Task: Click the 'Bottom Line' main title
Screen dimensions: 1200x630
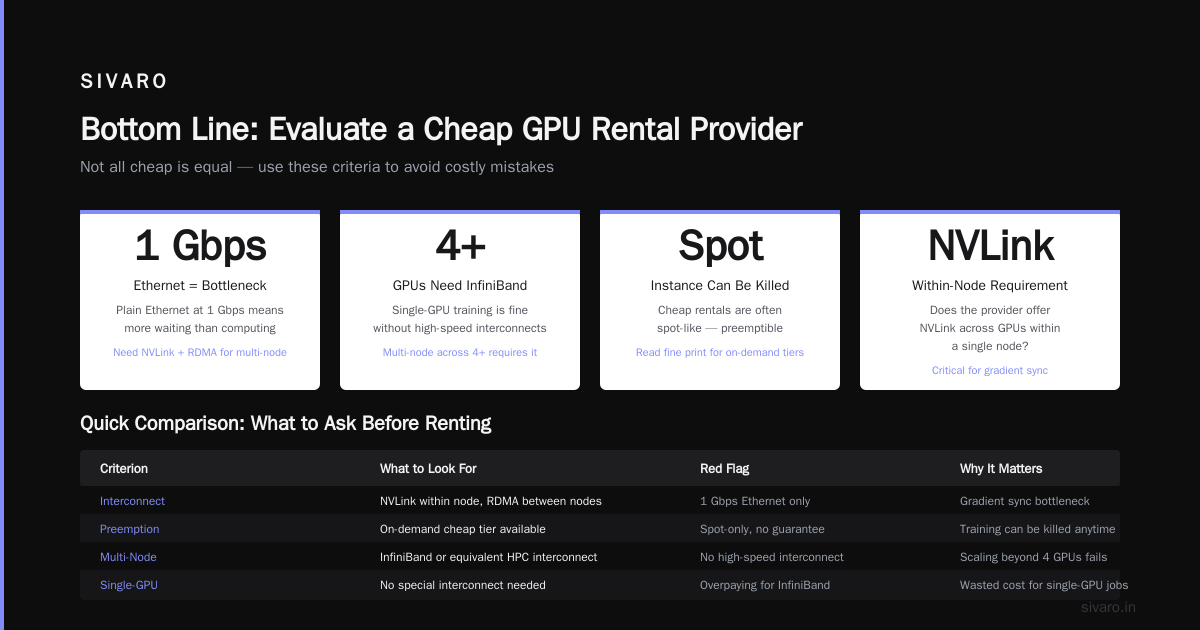Action: click(x=441, y=129)
